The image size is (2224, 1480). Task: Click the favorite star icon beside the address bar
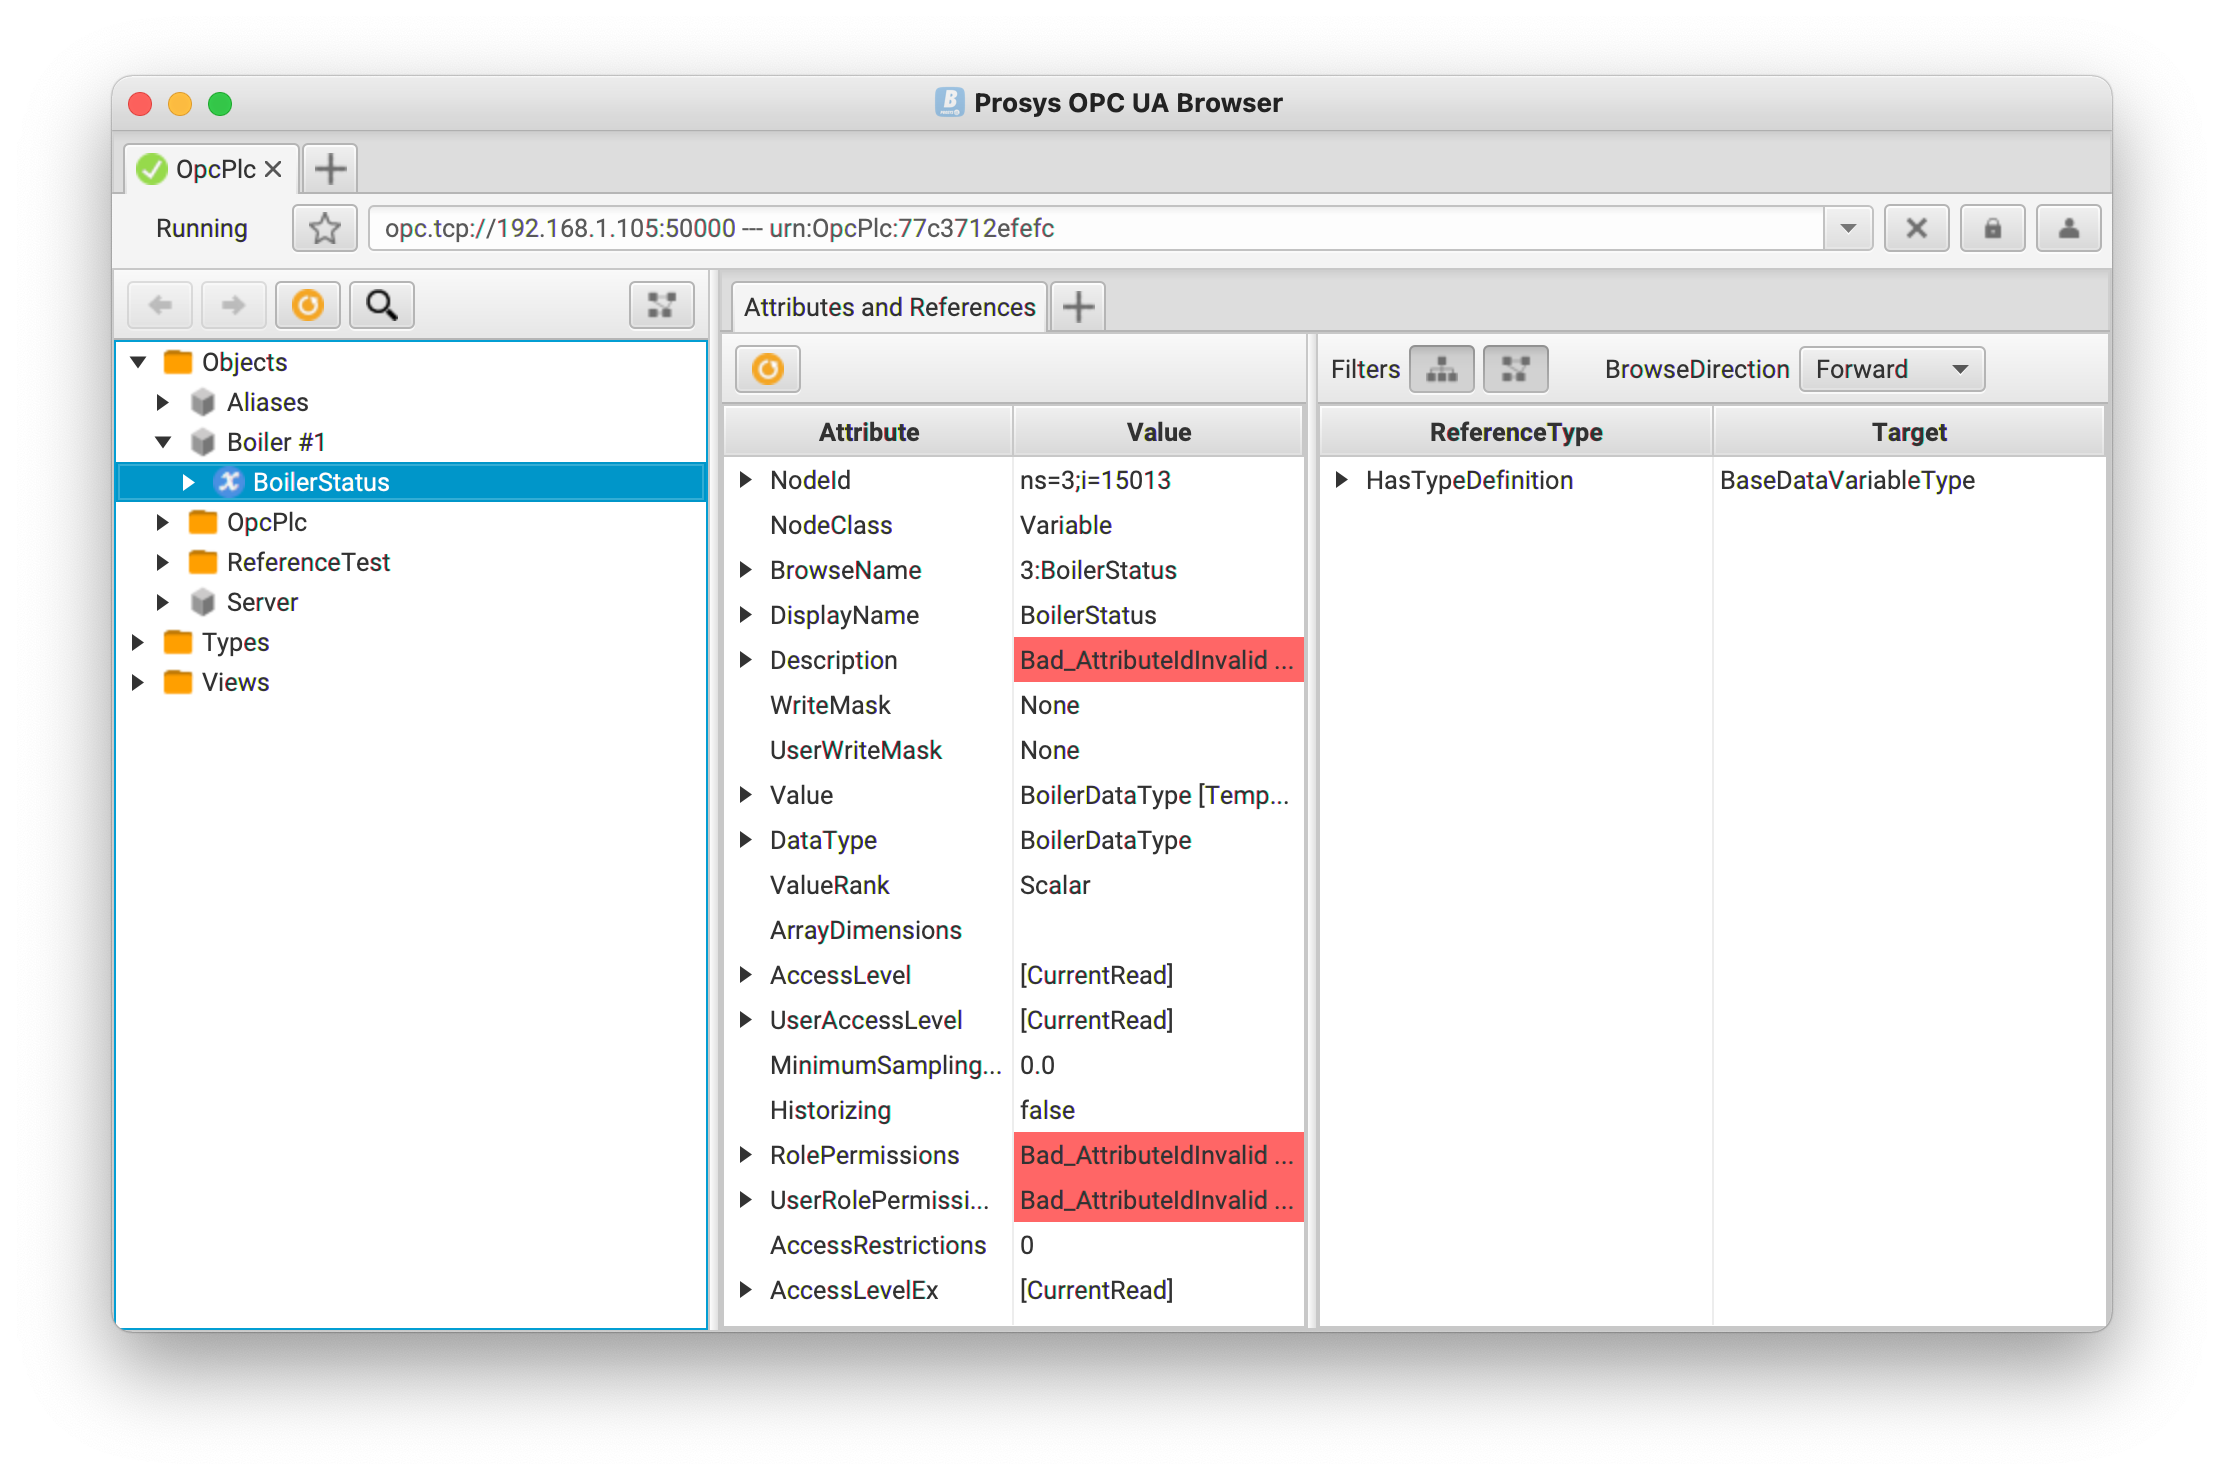click(x=324, y=228)
